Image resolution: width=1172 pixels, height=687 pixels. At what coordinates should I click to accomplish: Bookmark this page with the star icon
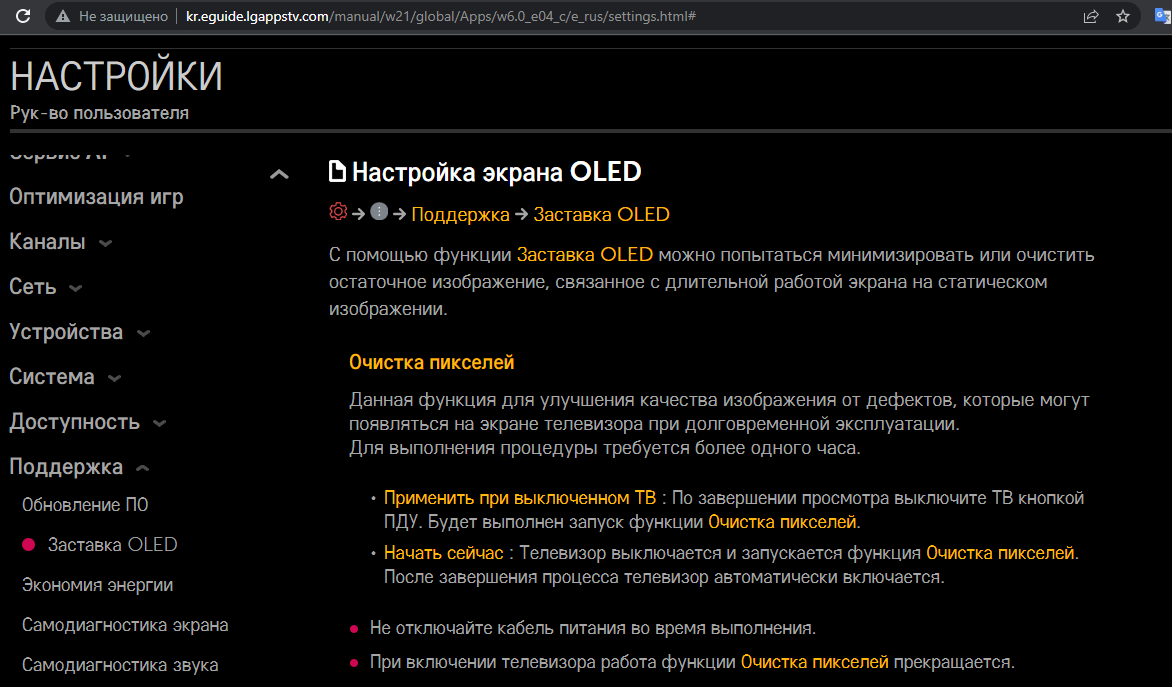click(1123, 17)
